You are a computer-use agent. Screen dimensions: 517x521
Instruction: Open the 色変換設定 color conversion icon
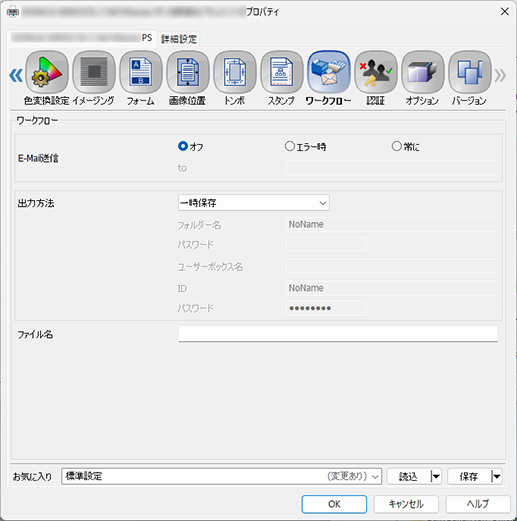point(47,72)
